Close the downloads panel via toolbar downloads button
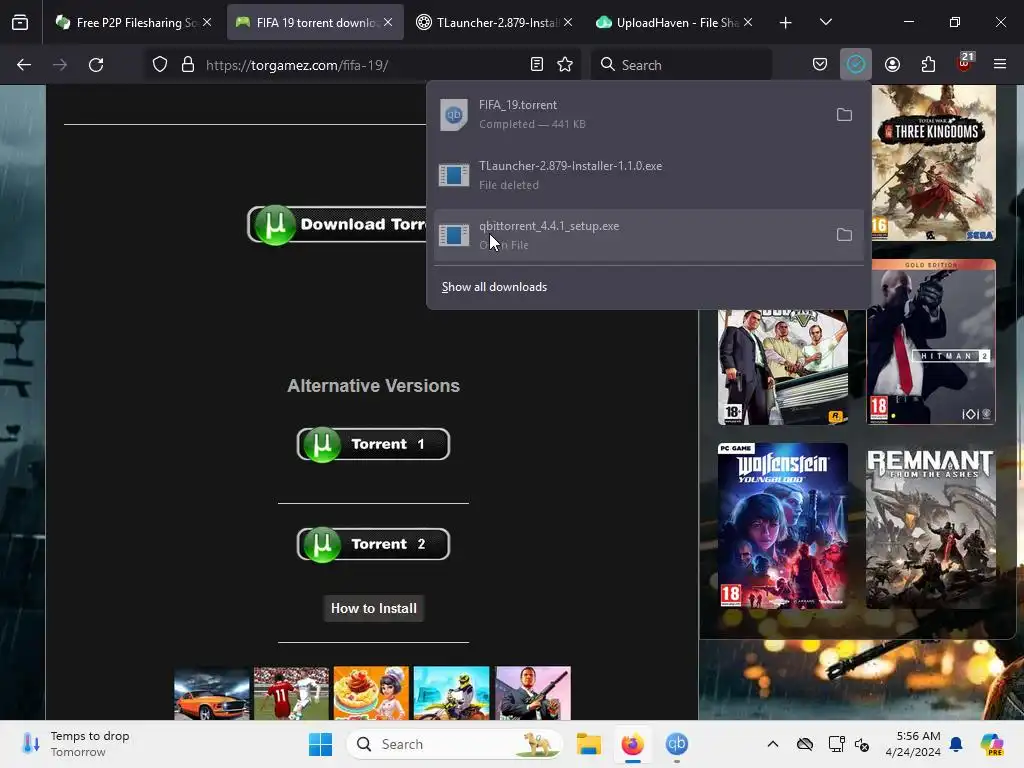The width and height of the screenshot is (1024, 768). tap(856, 64)
